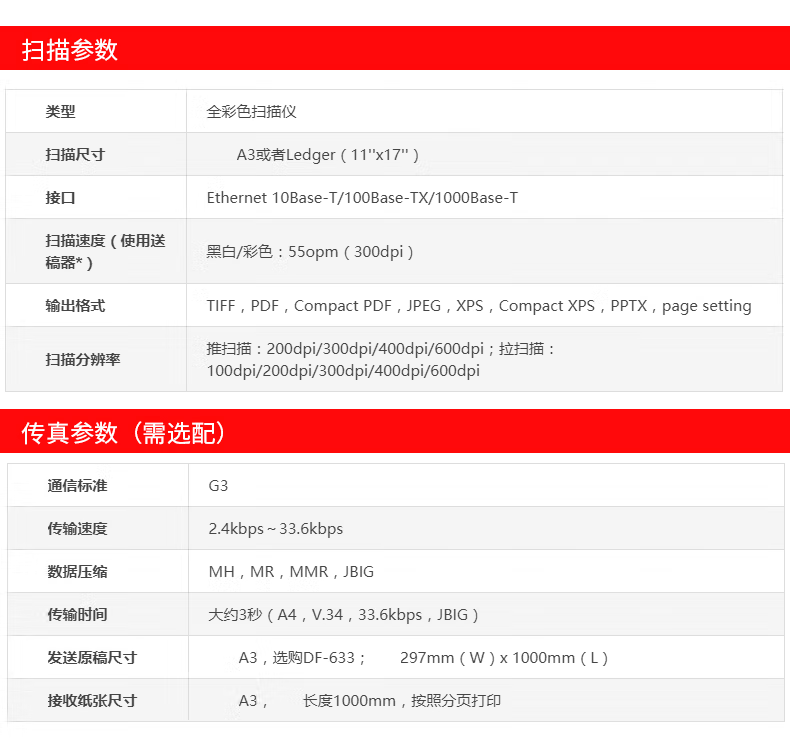Select the 扫描分辨率 row label
Screen dimensions: 790x753
pyautogui.click(x=82, y=359)
